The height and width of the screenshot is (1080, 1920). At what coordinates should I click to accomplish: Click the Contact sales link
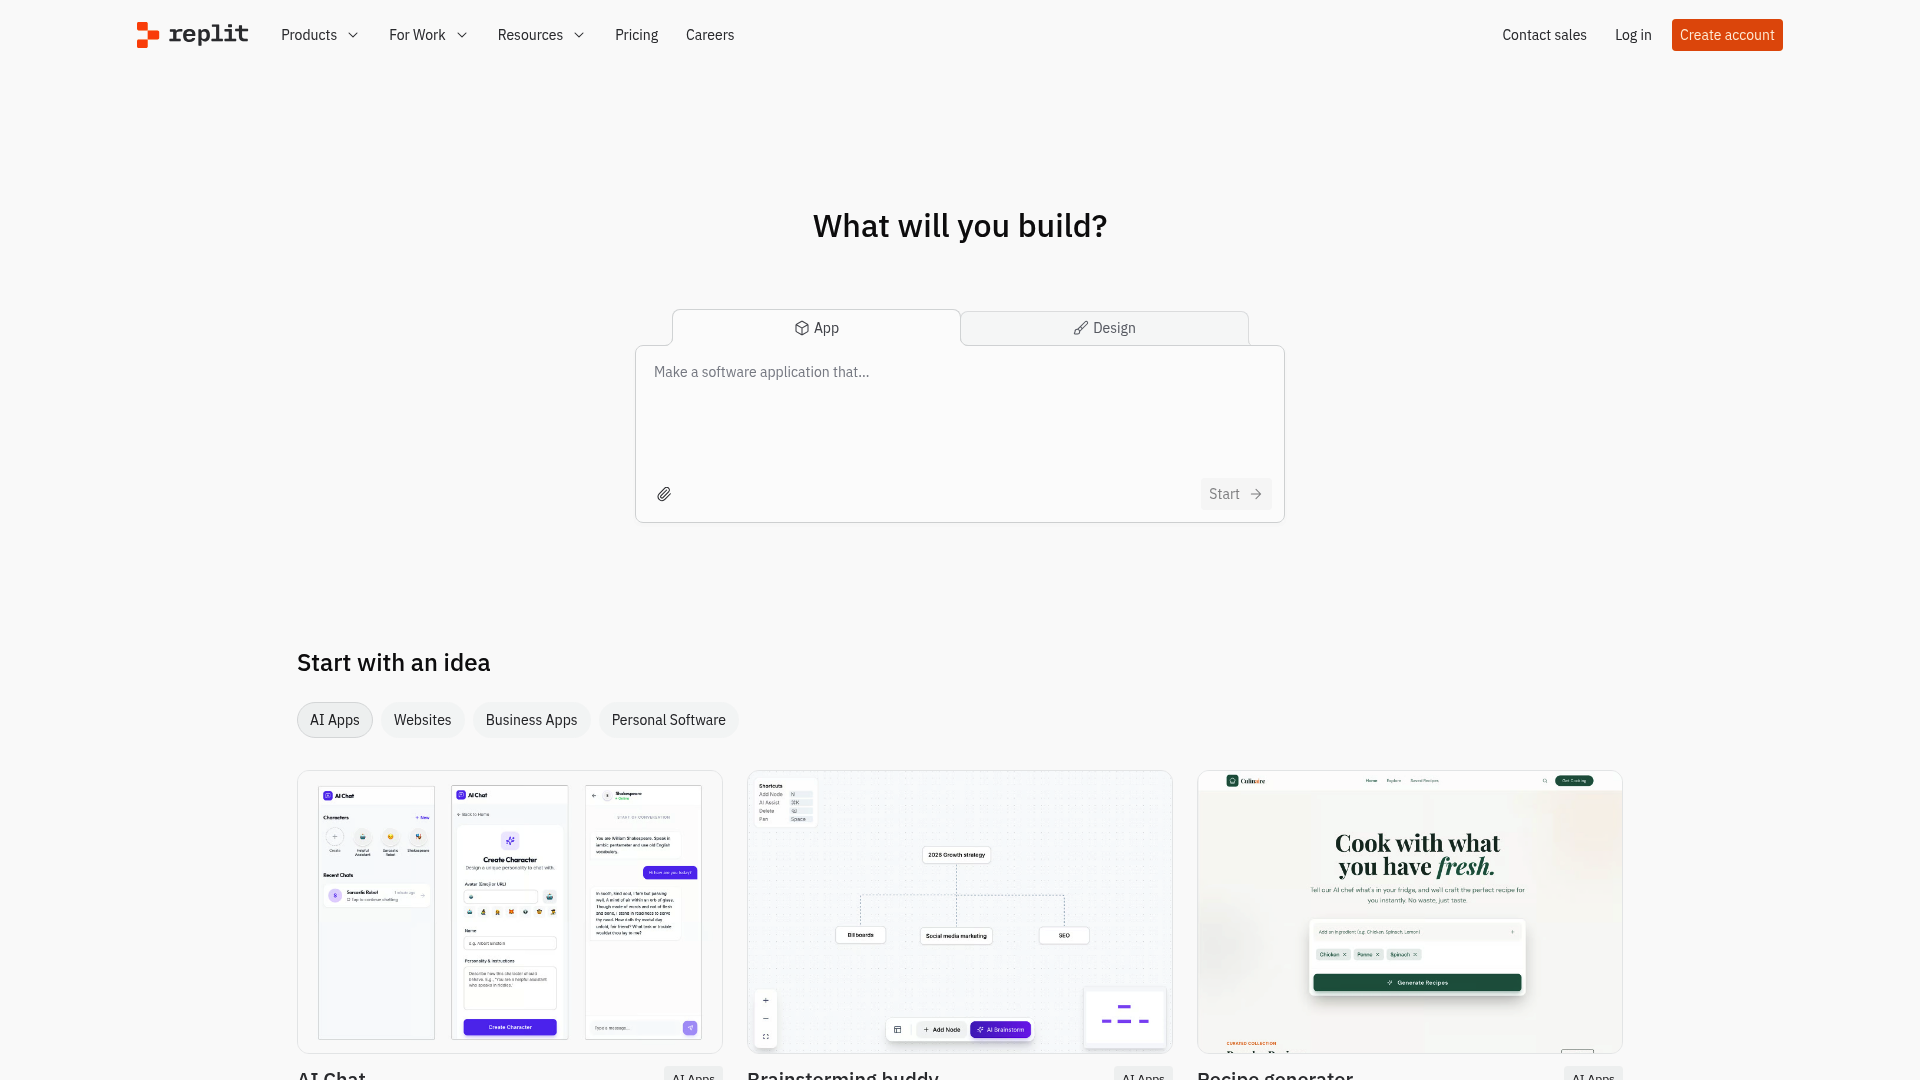click(1544, 35)
